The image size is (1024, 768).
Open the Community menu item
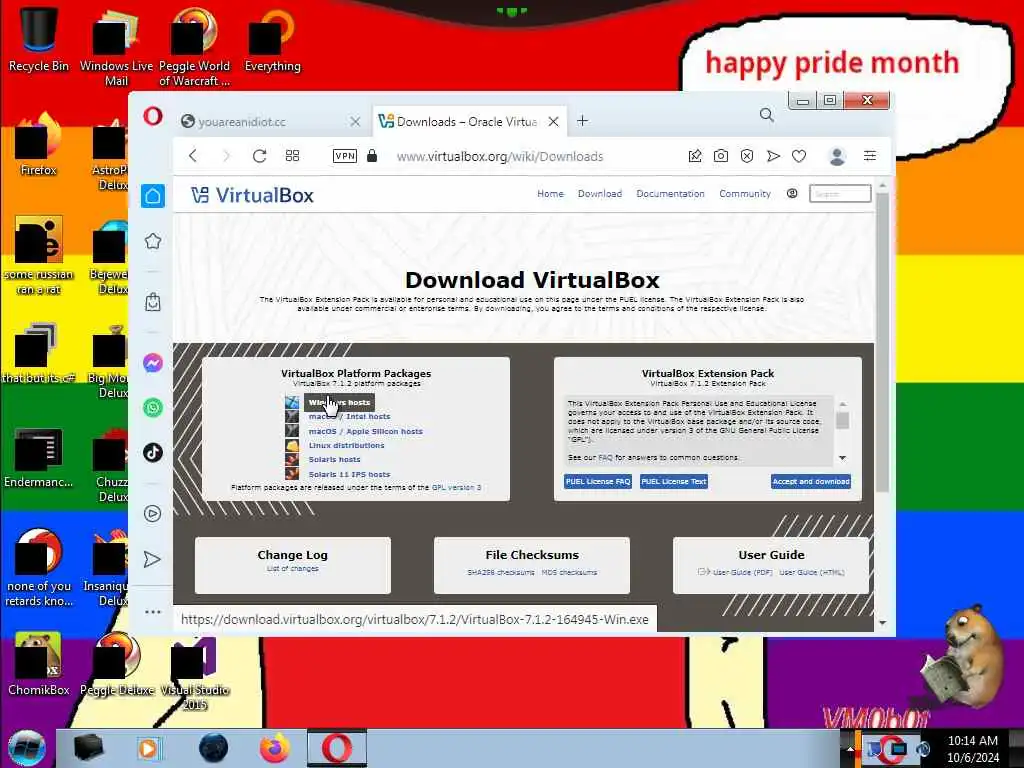[x=745, y=194]
